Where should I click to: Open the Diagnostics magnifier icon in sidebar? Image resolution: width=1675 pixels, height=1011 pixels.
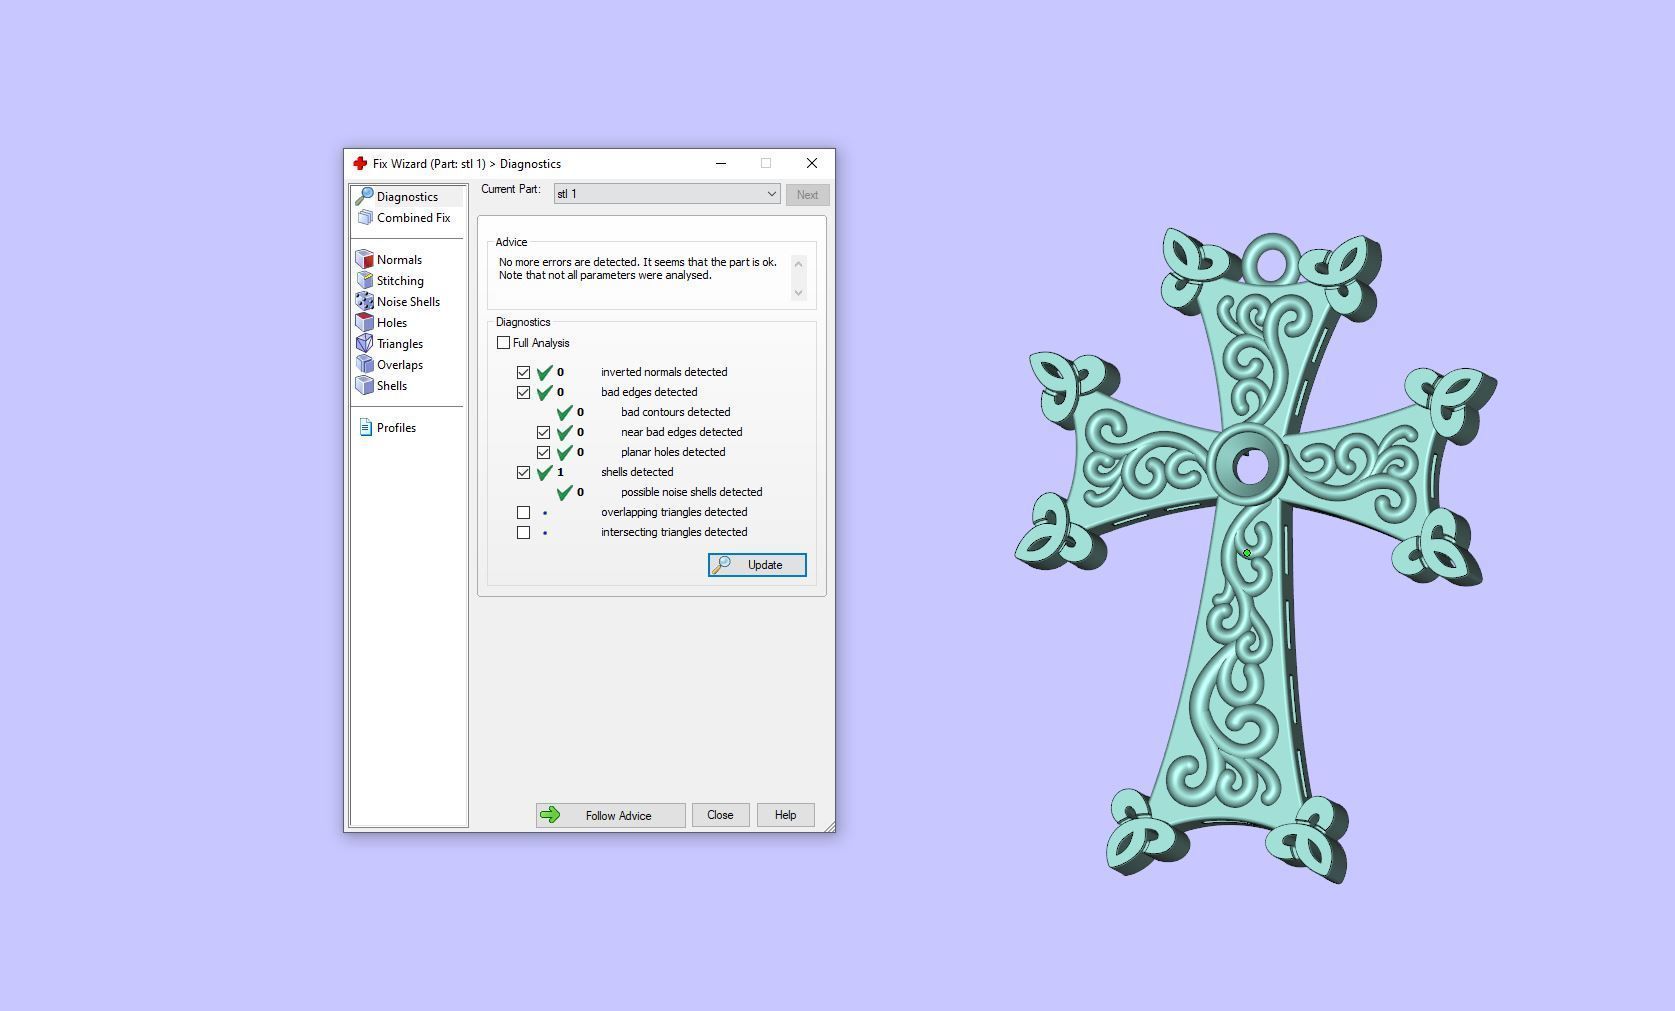coord(364,196)
